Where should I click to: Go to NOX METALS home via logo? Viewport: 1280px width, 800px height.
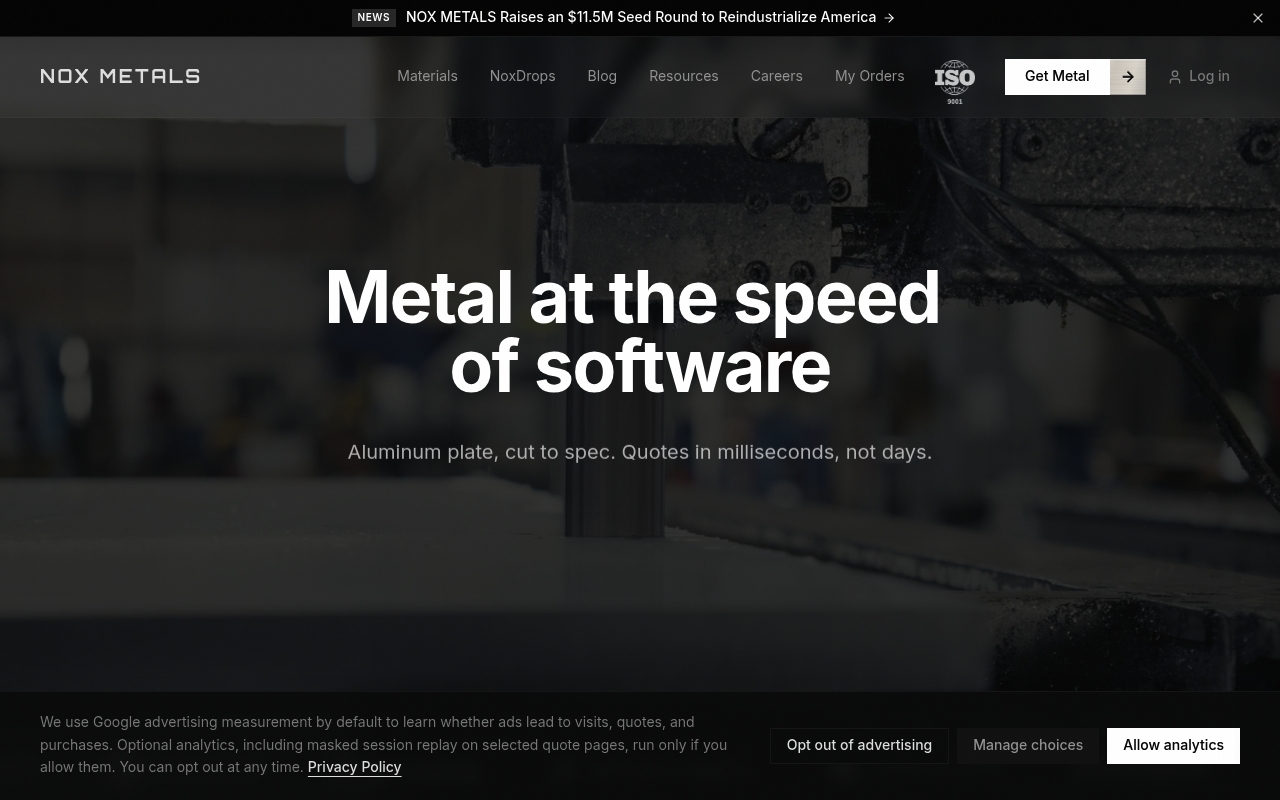pos(120,76)
